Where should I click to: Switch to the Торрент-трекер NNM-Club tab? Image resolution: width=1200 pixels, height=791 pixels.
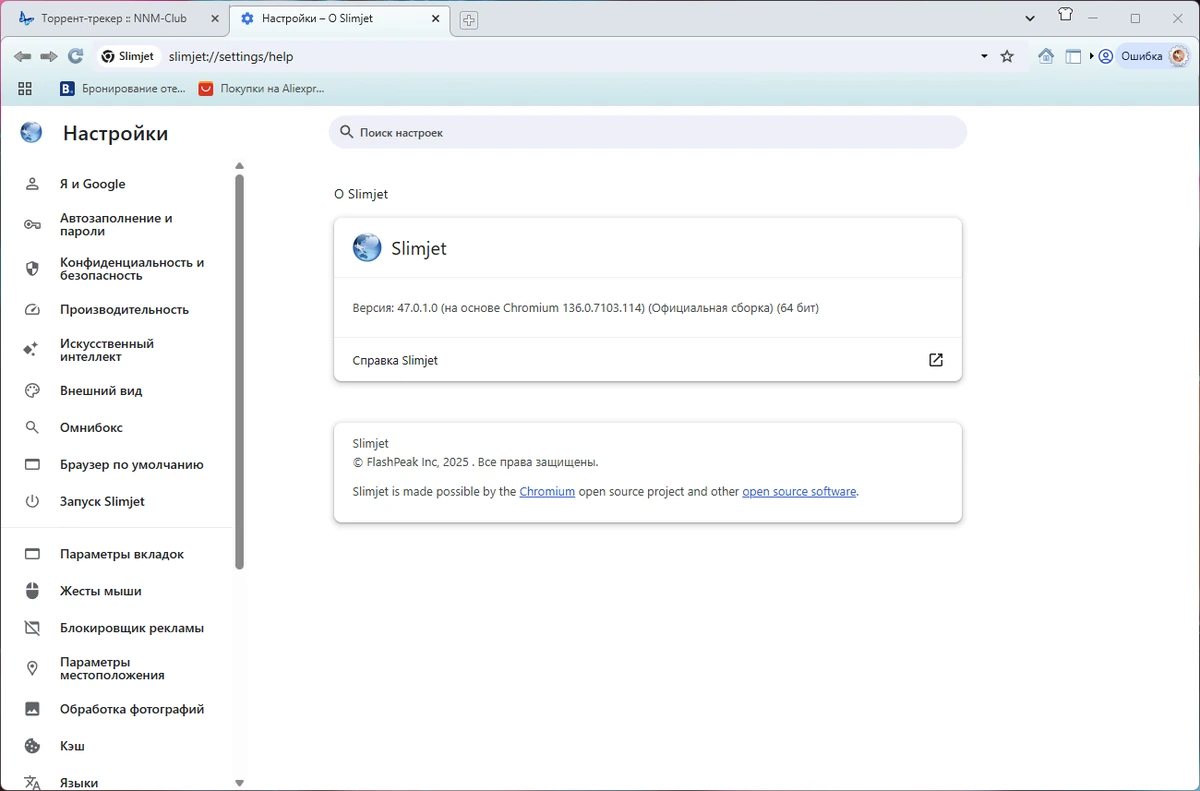click(114, 19)
